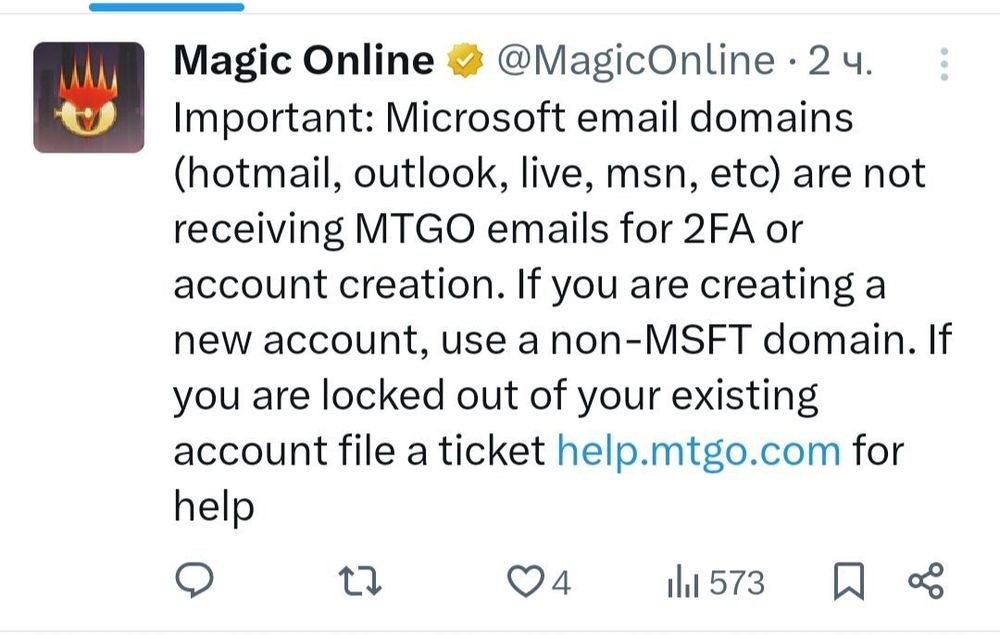Viewport: 1000px width, 635px height.
Task: Click the Magic Online display name
Action: (304, 62)
